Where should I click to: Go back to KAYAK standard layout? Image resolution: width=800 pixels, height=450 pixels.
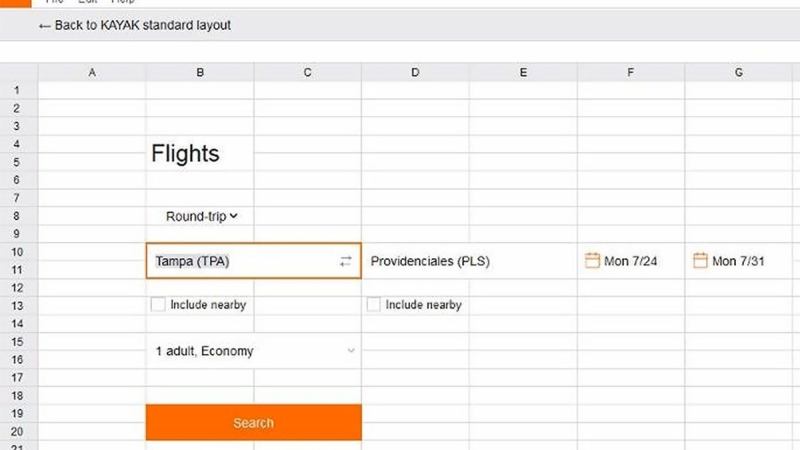(134, 25)
